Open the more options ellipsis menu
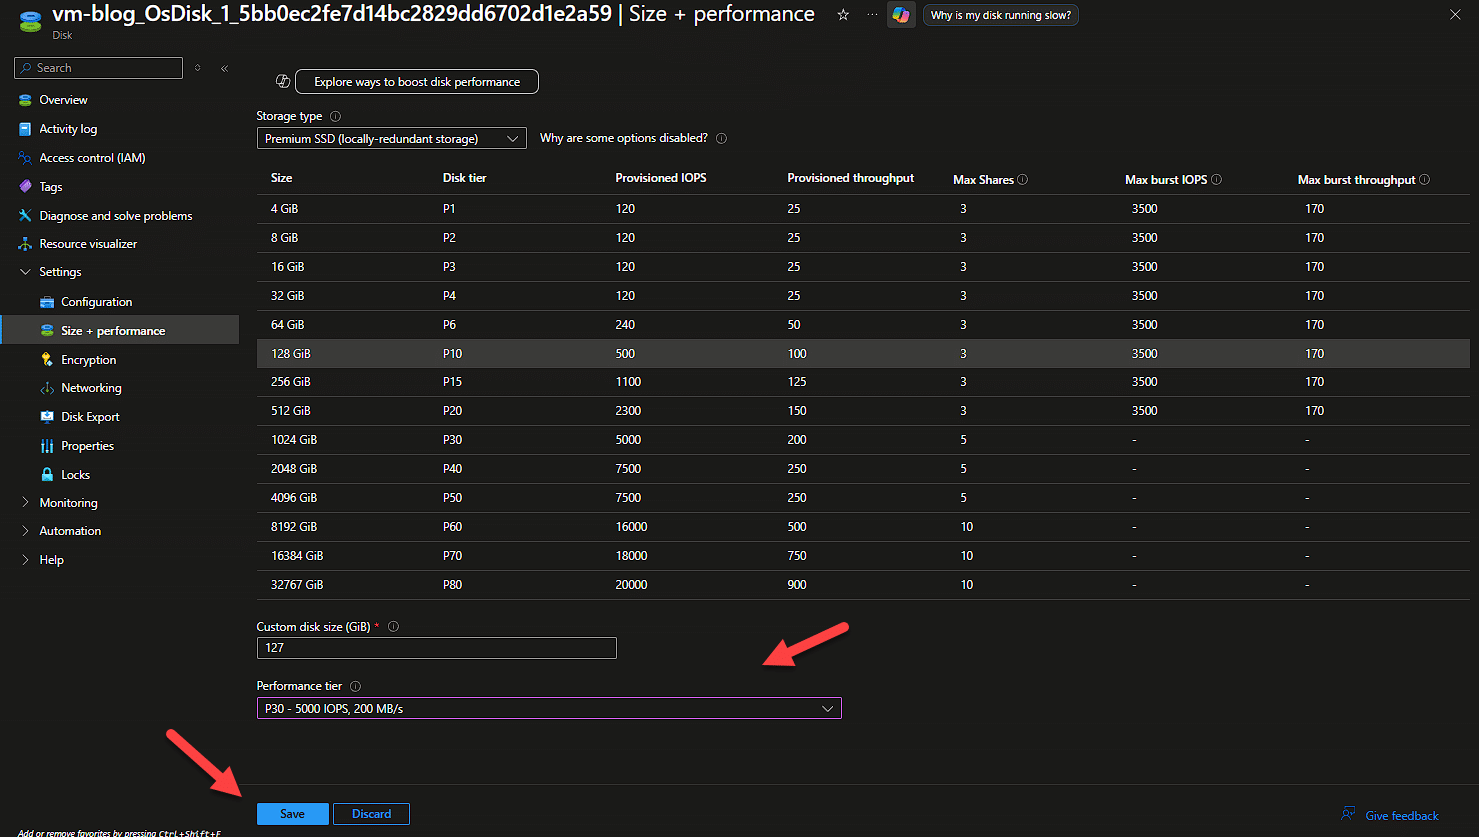The image size is (1479, 837). click(x=871, y=15)
